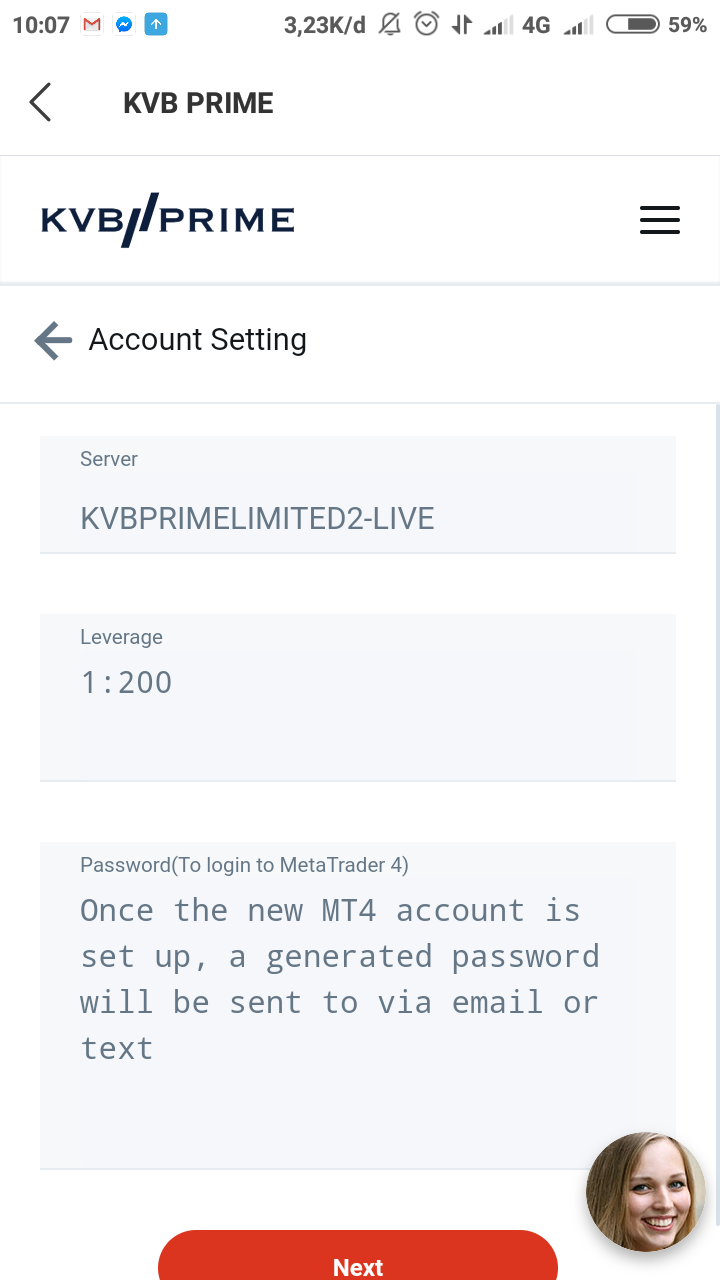The height and width of the screenshot is (1280, 720).
Task: Tap the alarm clock status icon
Action: click(x=427, y=24)
